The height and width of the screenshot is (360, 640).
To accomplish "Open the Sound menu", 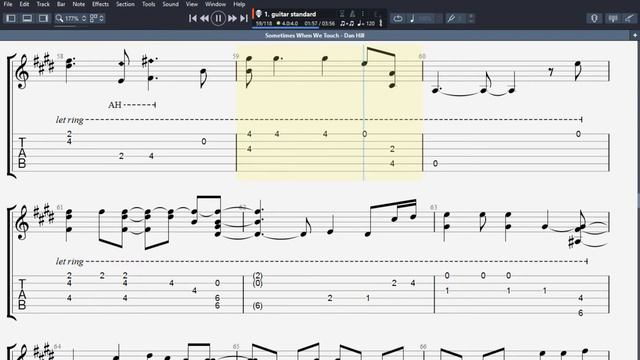I will pos(170,4).
